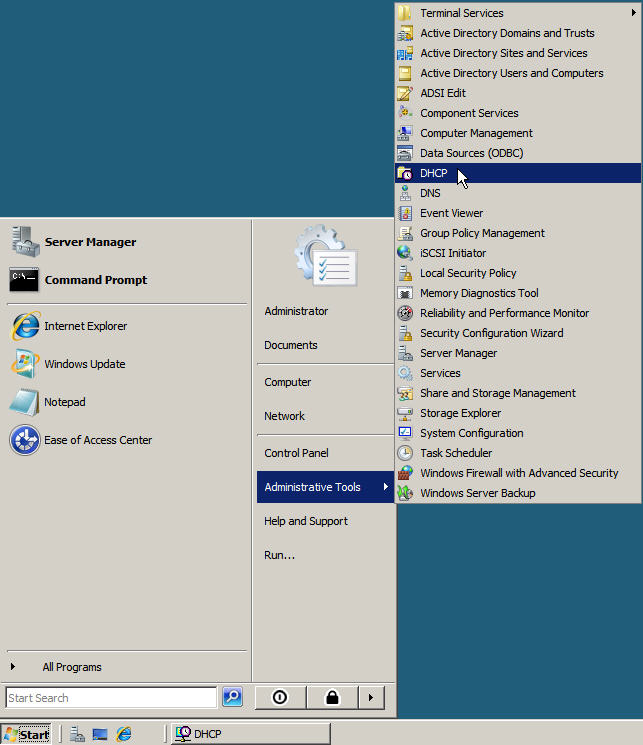
Task: Click the Task Scheduler label
Action: tap(456, 453)
